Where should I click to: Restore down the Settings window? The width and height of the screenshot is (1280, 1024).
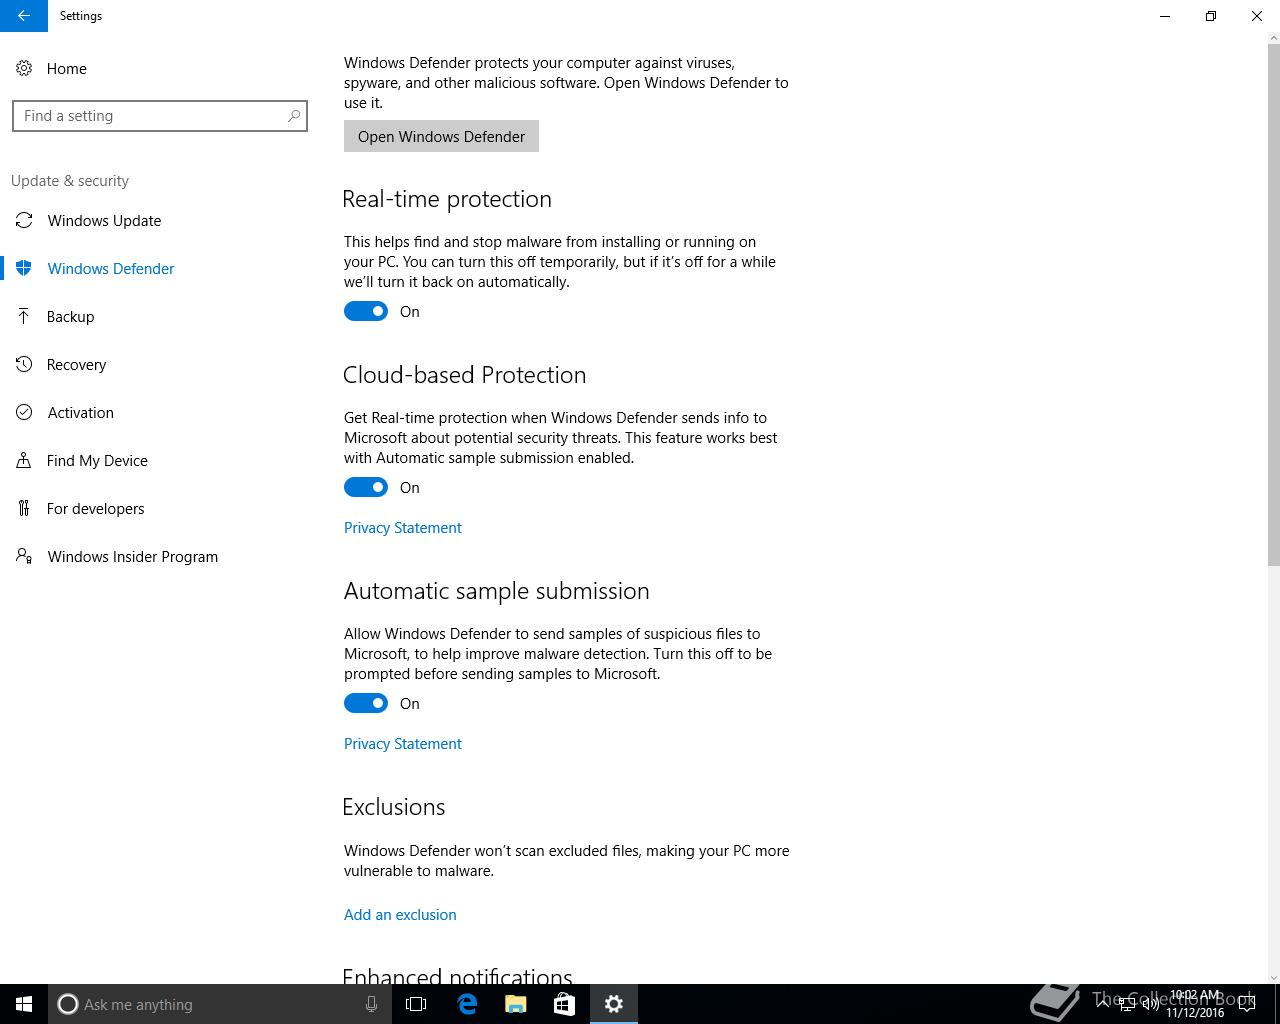click(x=1211, y=16)
